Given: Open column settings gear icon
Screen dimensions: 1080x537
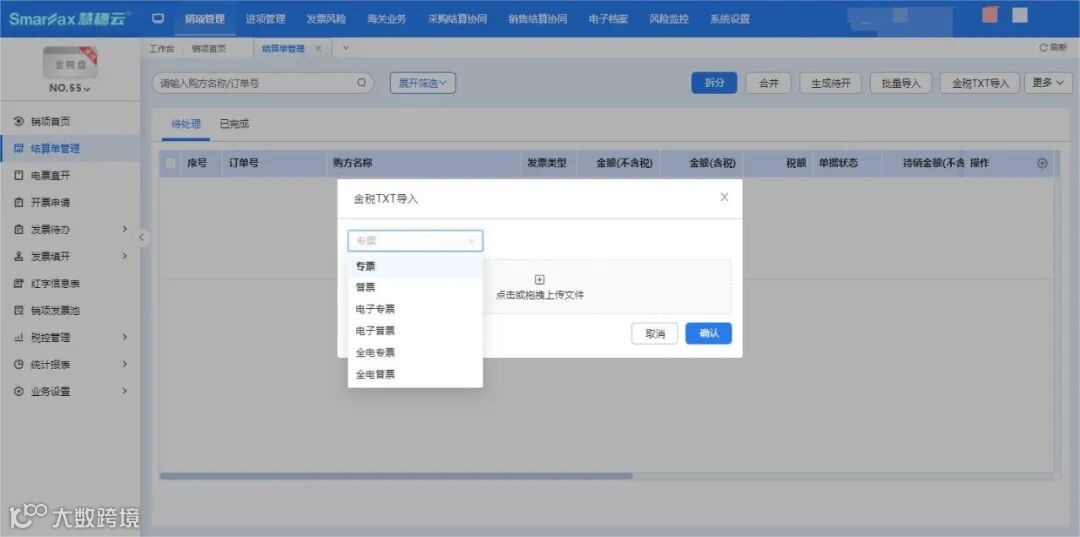Looking at the screenshot, I should click(x=1042, y=163).
